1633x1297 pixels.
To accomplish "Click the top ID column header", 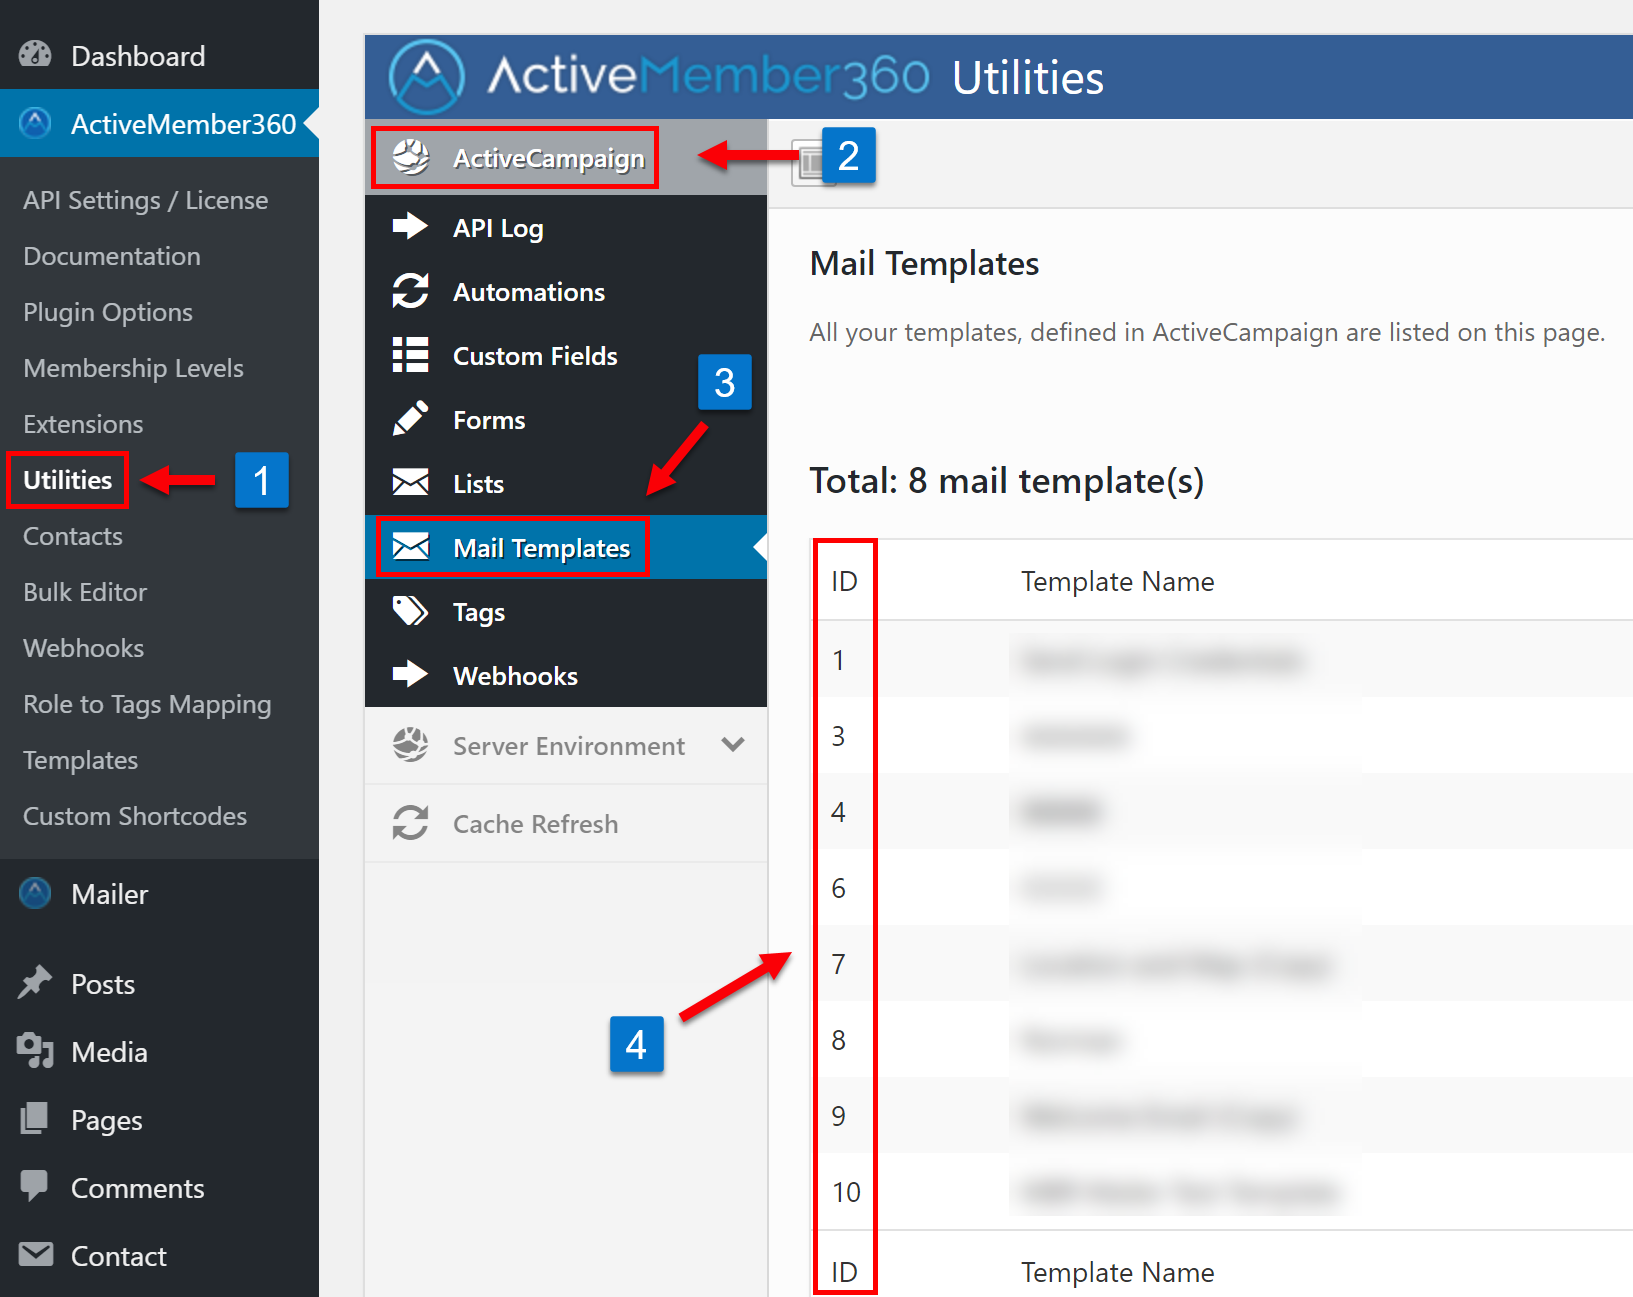I will [844, 581].
